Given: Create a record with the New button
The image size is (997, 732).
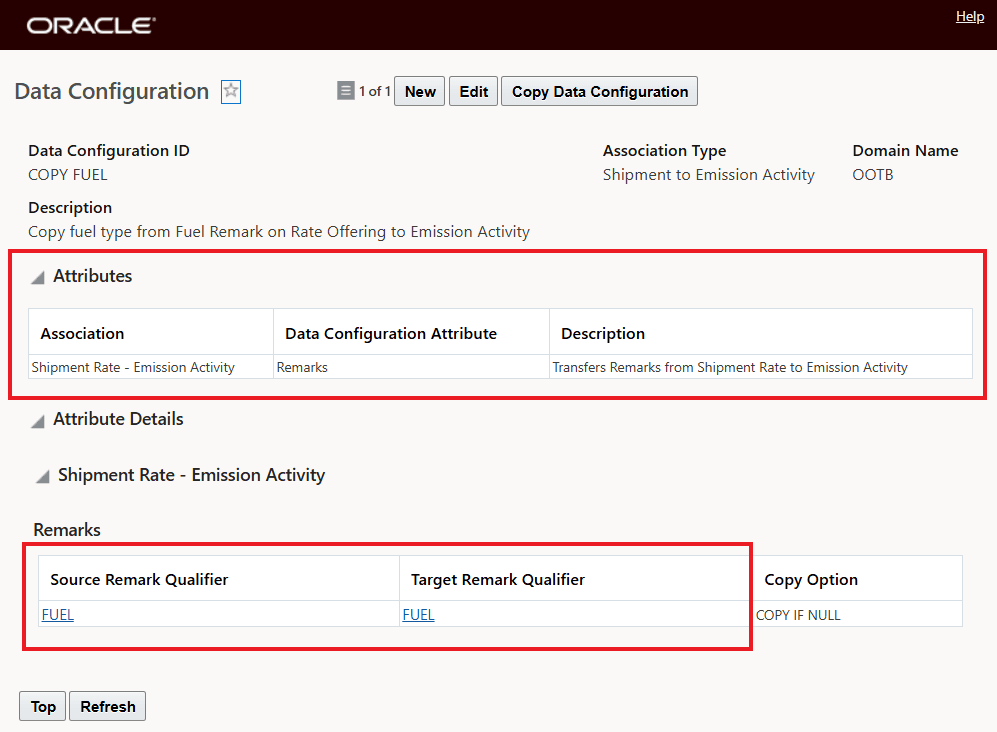Looking at the screenshot, I should 419,91.
